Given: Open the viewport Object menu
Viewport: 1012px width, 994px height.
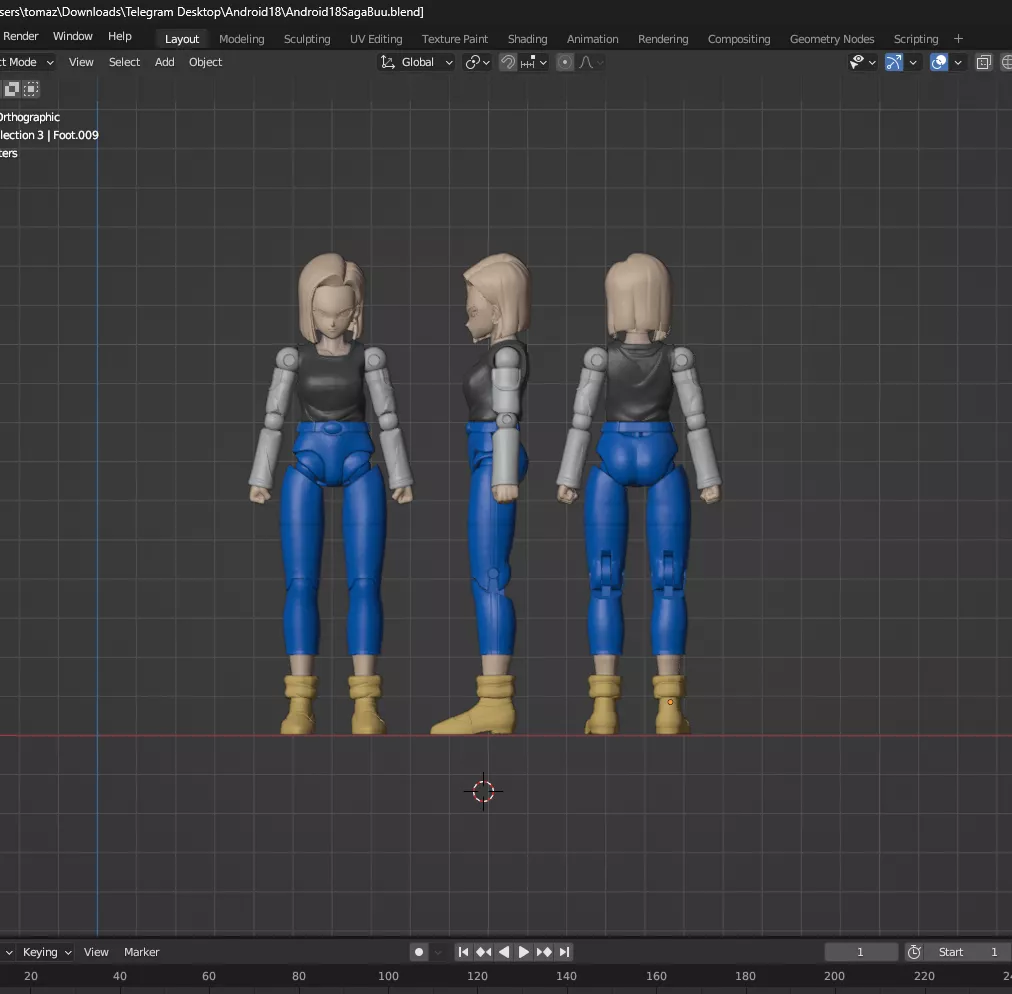Looking at the screenshot, I should (x=205, y=62).
